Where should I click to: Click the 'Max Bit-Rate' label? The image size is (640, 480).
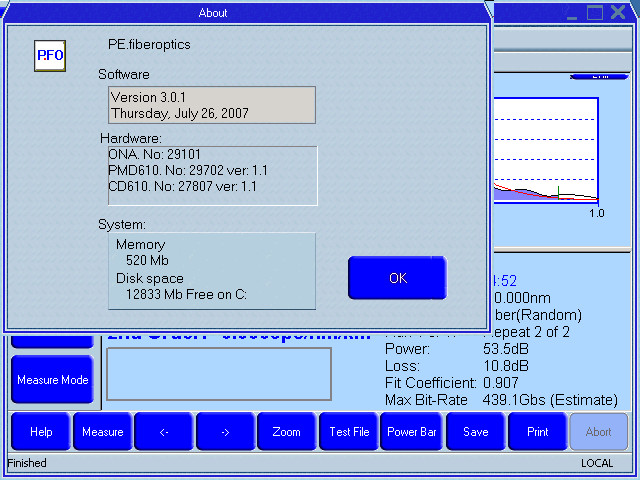[x=426, y=400]
